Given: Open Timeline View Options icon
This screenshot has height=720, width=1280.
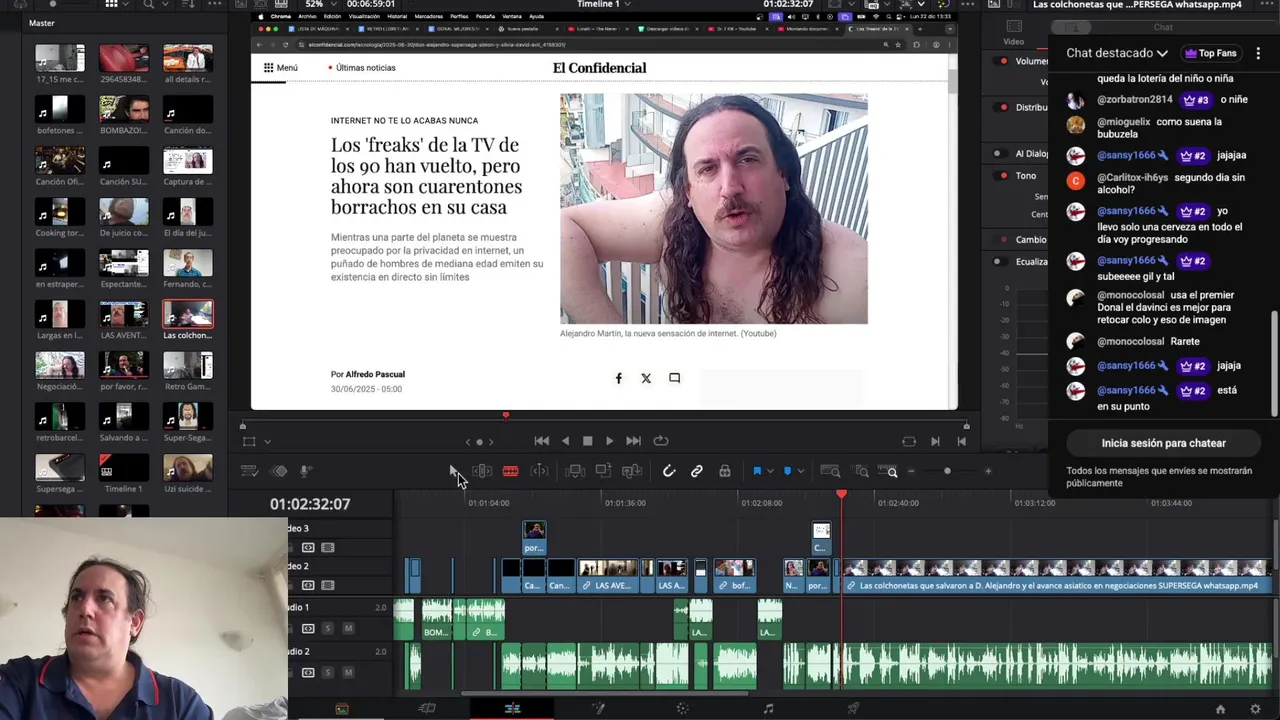Looking at the screenshot, I should 250,471.
